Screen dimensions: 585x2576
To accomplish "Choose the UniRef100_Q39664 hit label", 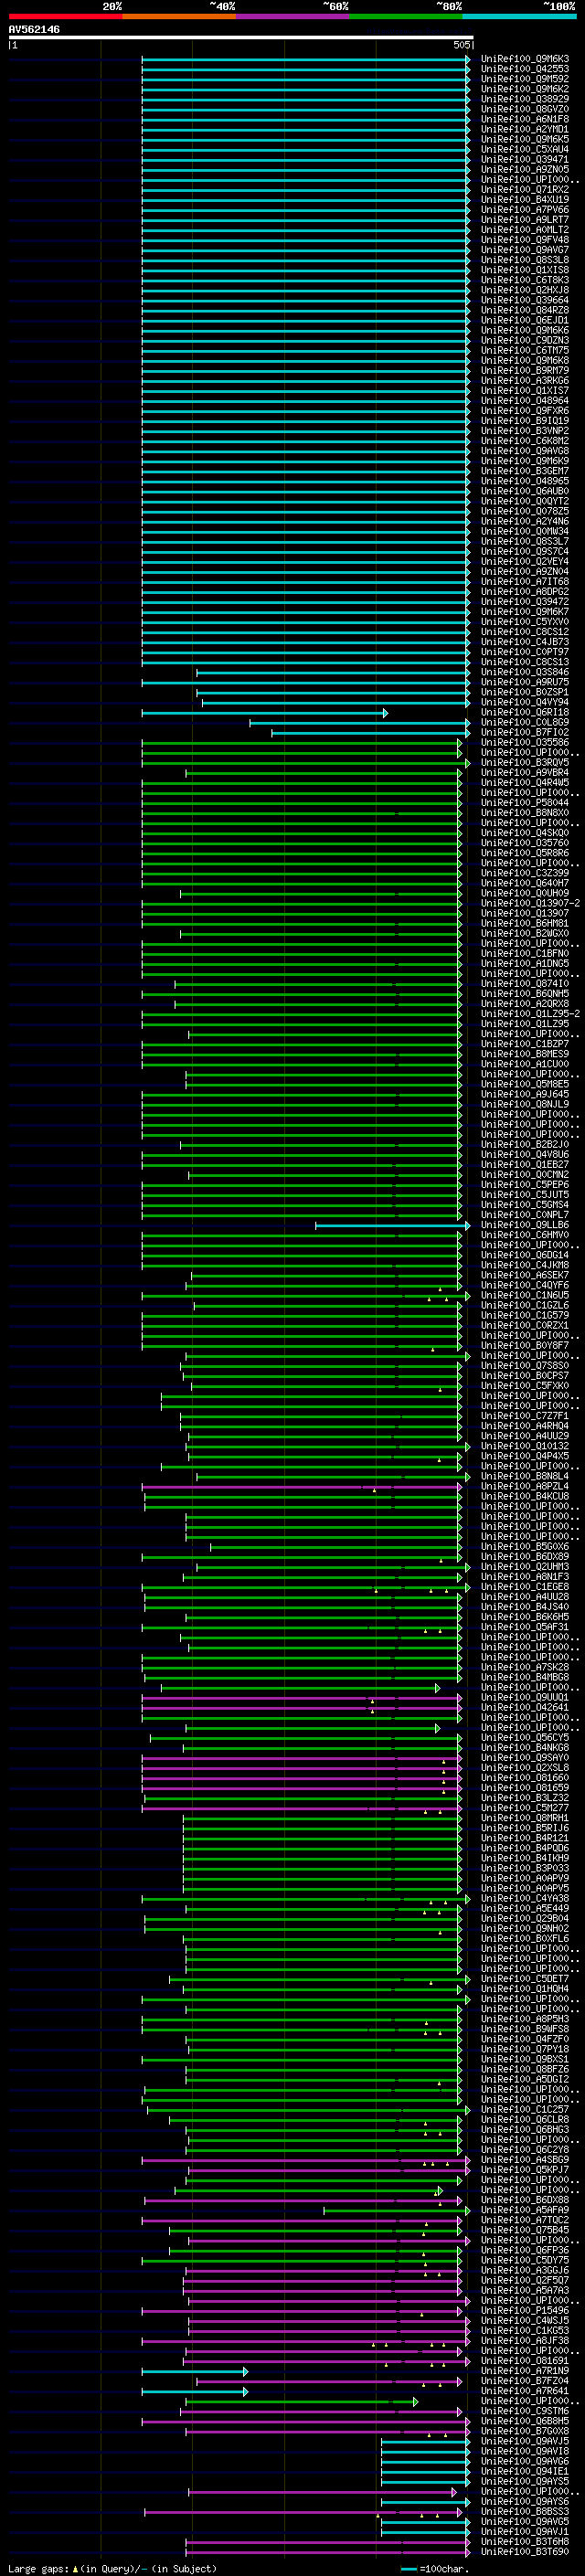I will point(524,300).
